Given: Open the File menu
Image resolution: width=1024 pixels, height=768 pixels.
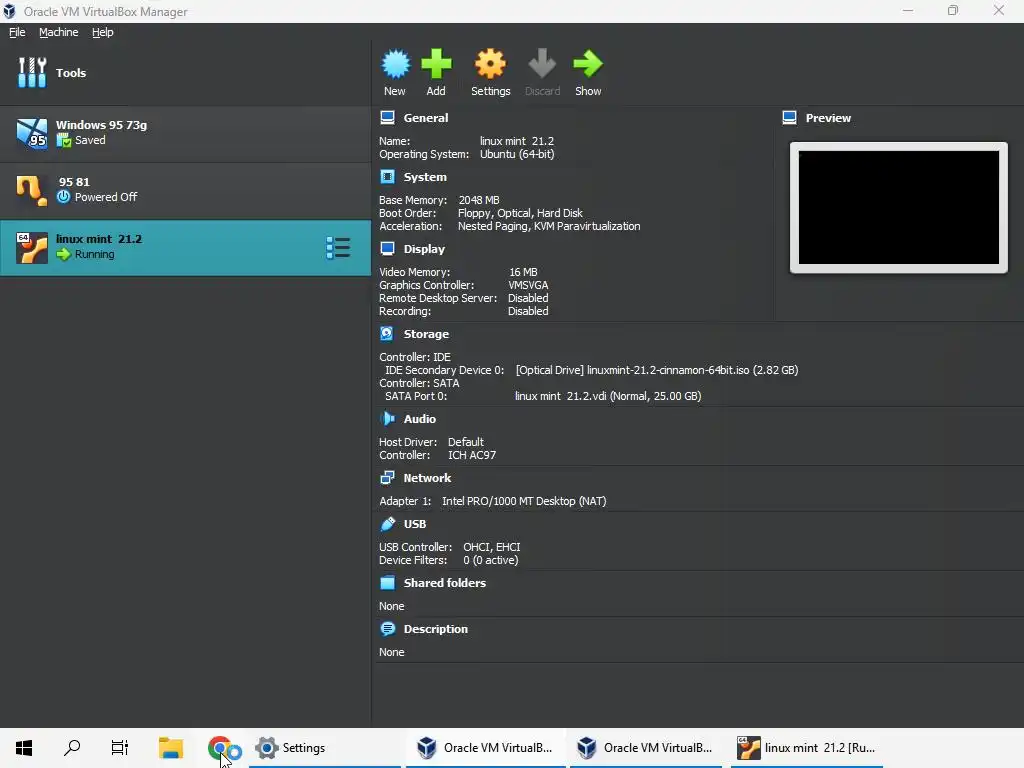Looking at the screenshot, I should 17,32.
